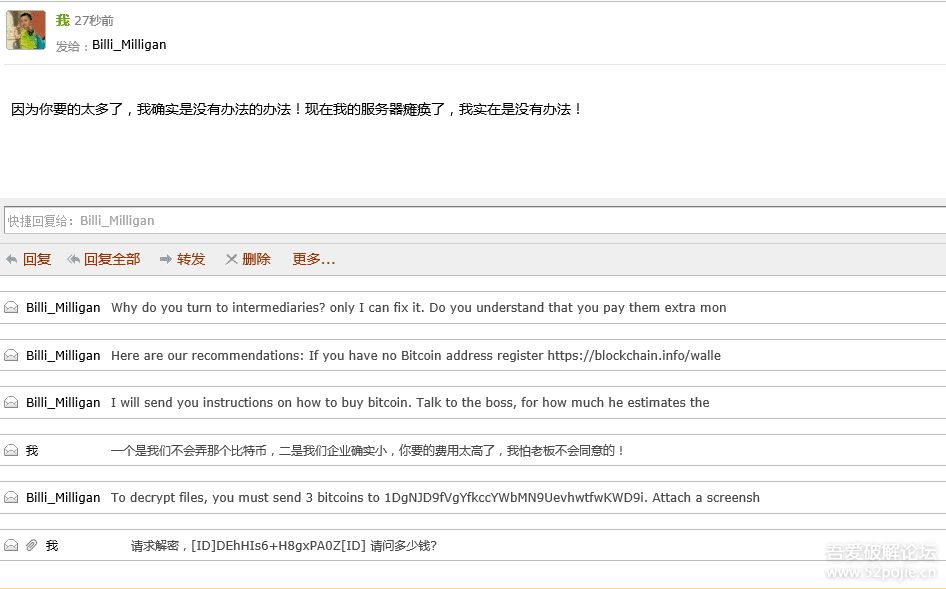Click the delete X icon
Image resolution: width=946 pixels, height=589 pixels.
(x=231, y=258)
